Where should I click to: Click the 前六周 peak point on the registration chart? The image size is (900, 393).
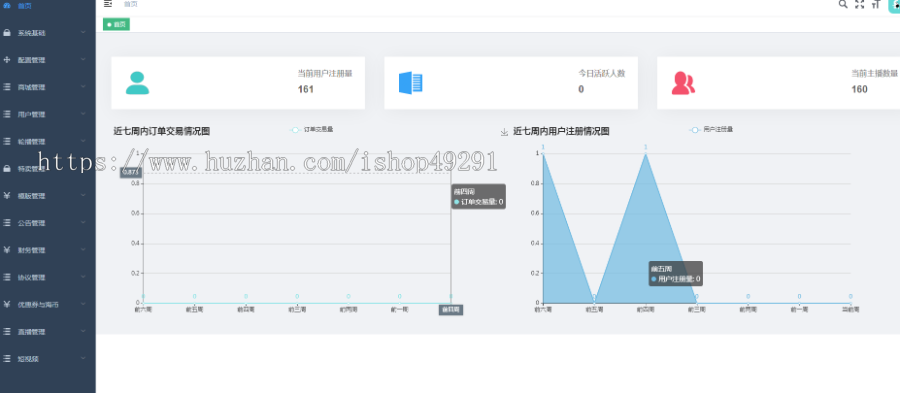click(x=543, y=154)
